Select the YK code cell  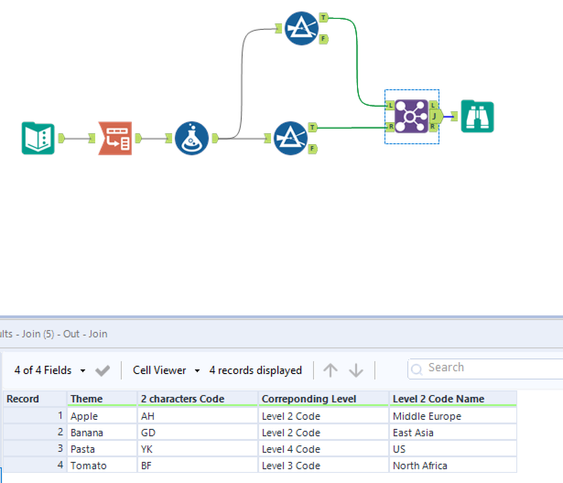click(x=197, y=449)
